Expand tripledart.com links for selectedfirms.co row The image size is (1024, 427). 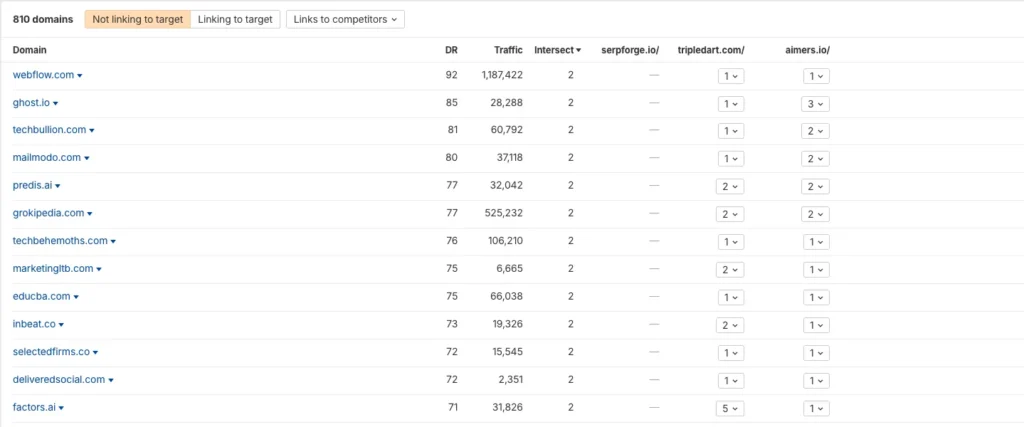coord(731,353)
